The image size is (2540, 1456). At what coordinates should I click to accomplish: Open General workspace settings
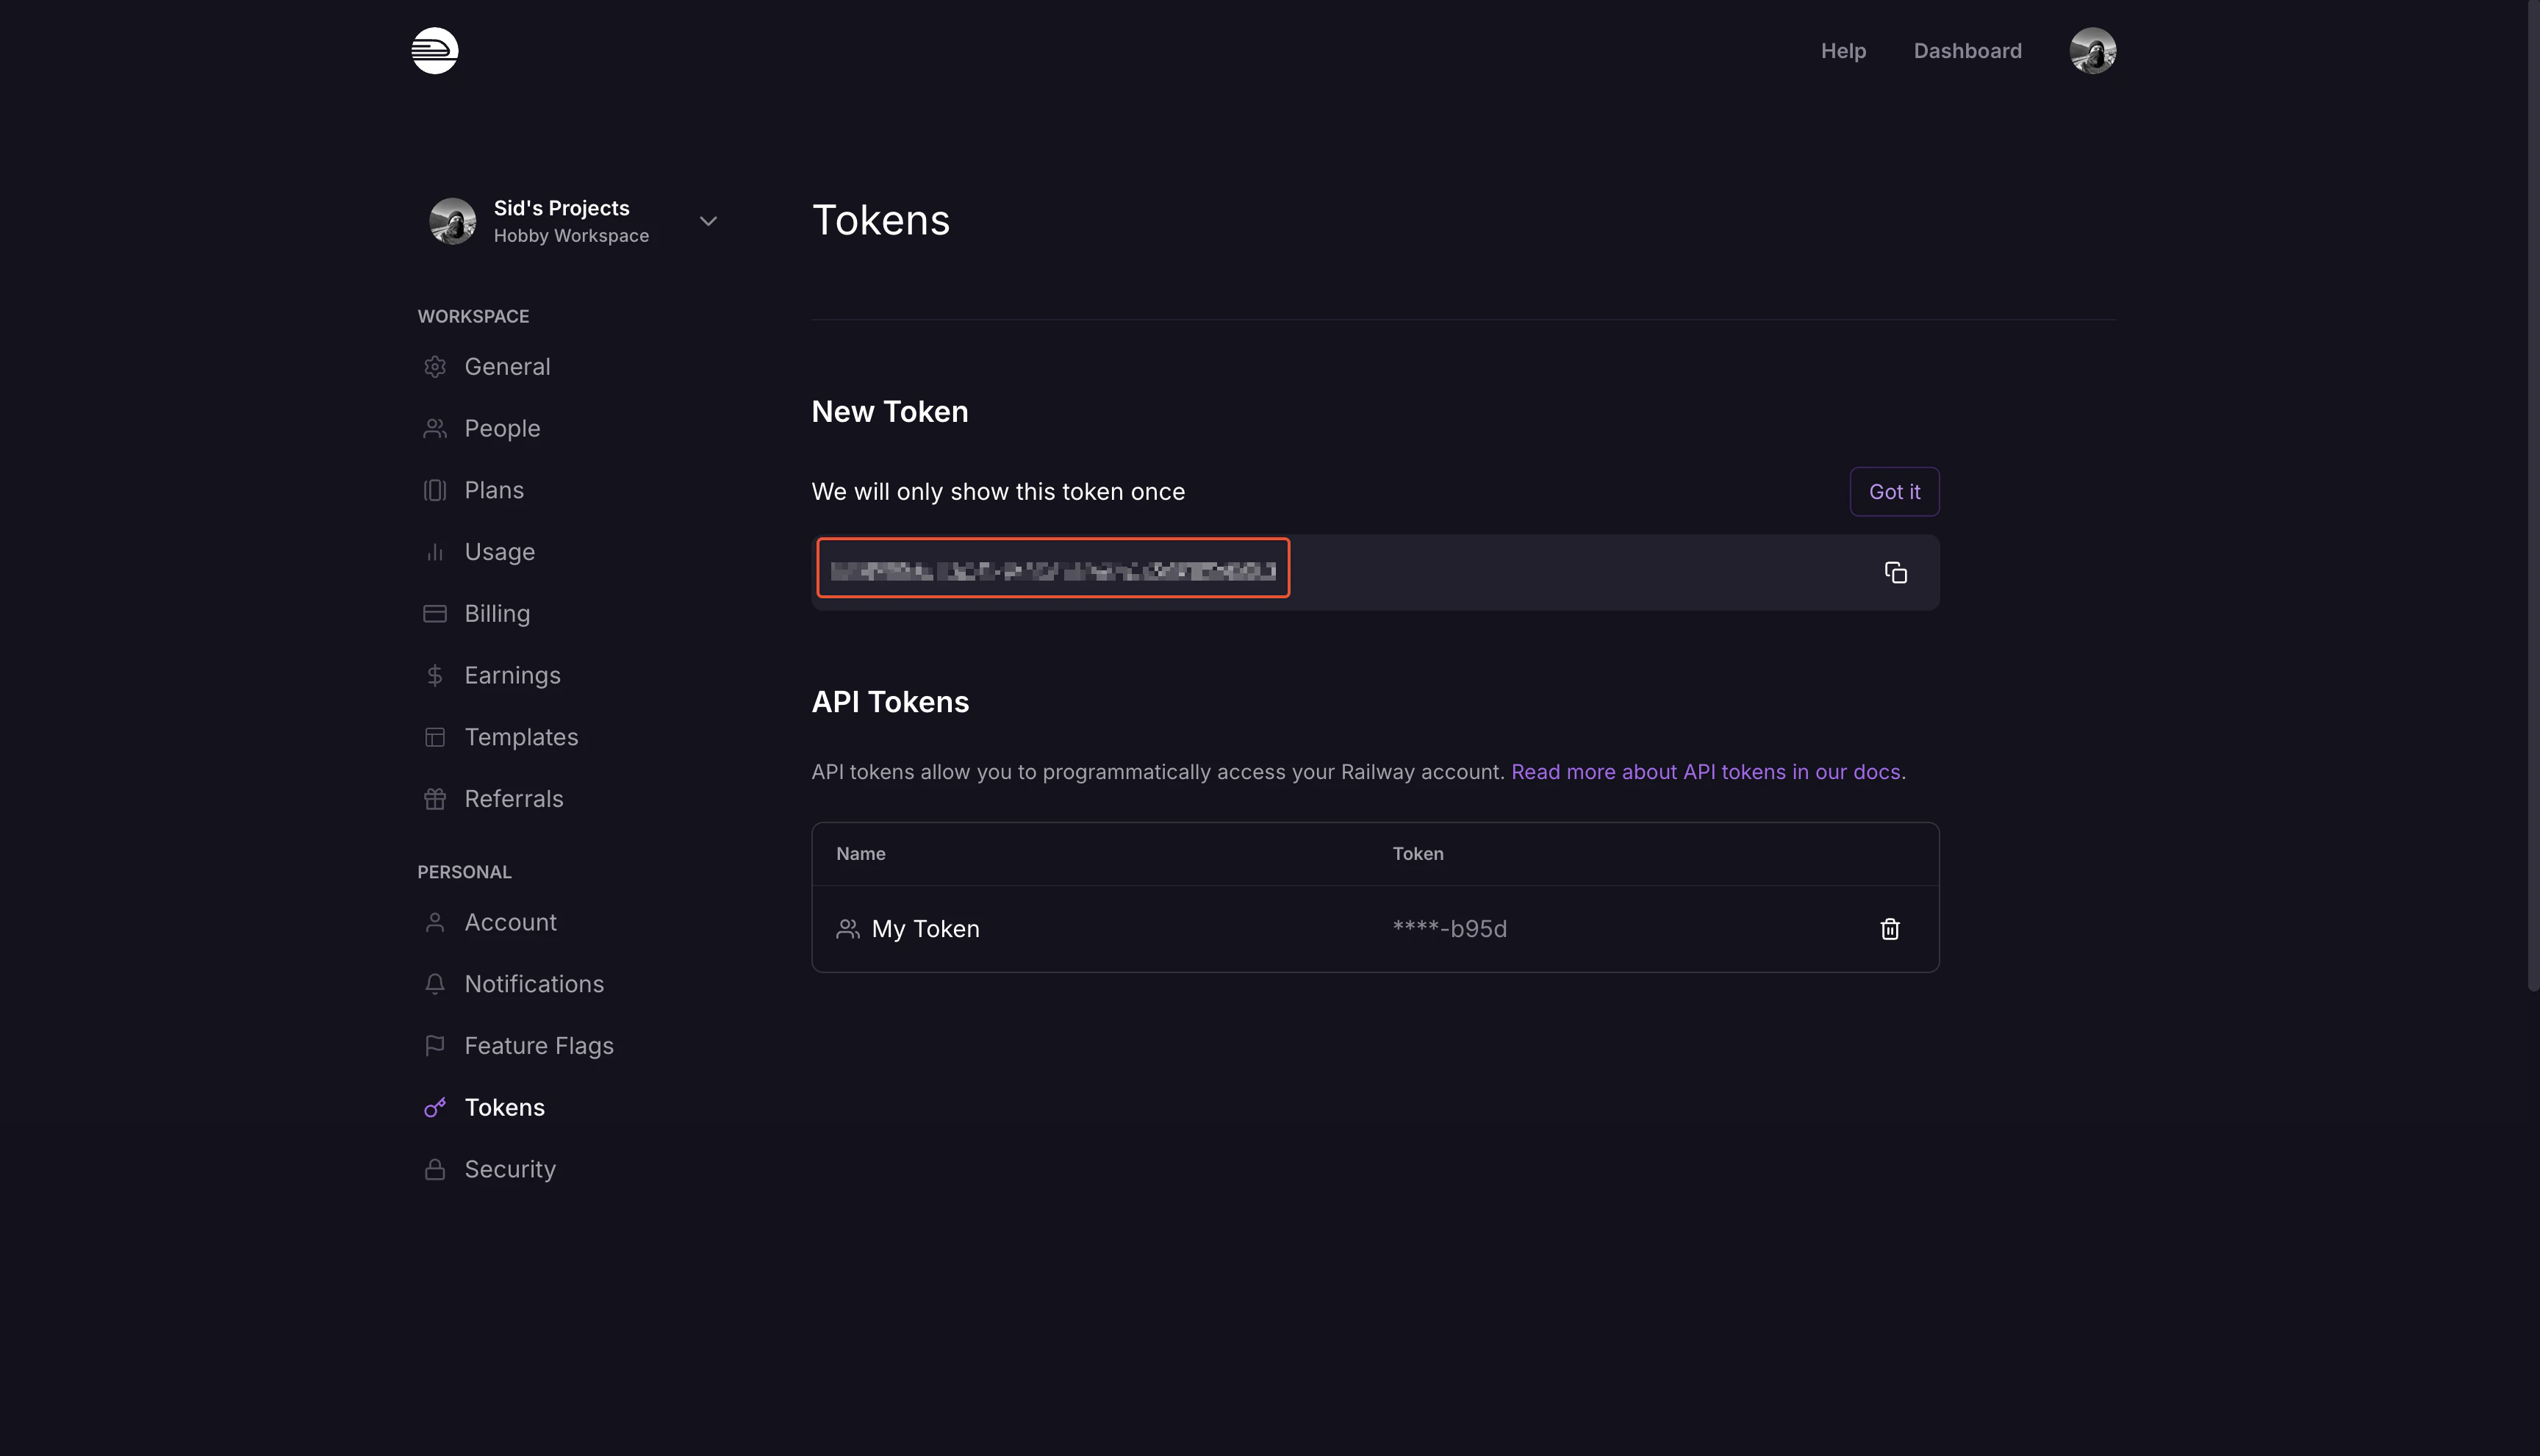507,366
